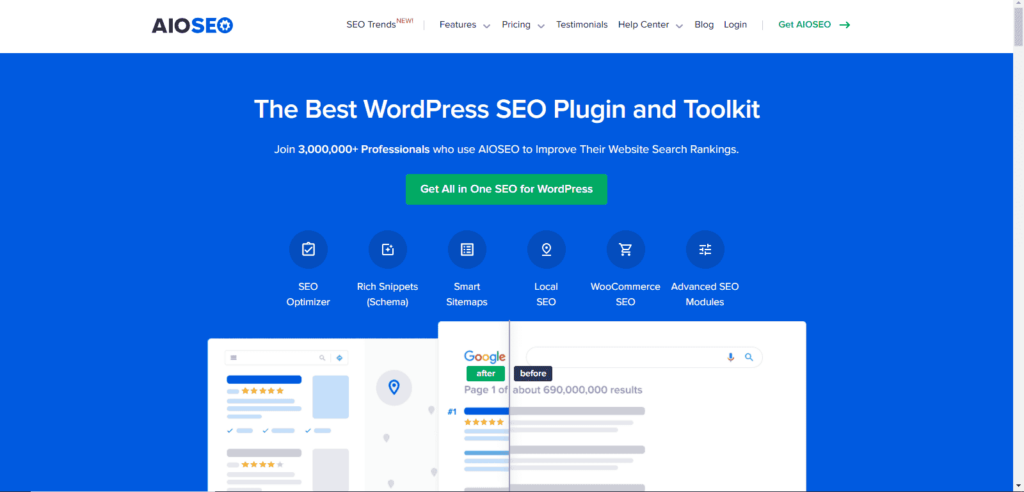Expand the Features dropdown chevron
This screenshot has height=492, width=1024.
(x=487, y=26)
